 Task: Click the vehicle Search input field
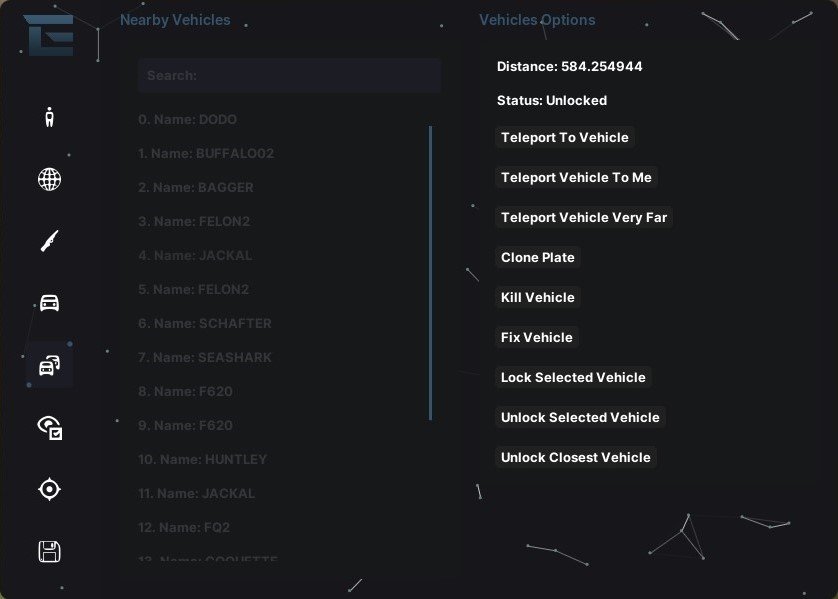(289, 75)
